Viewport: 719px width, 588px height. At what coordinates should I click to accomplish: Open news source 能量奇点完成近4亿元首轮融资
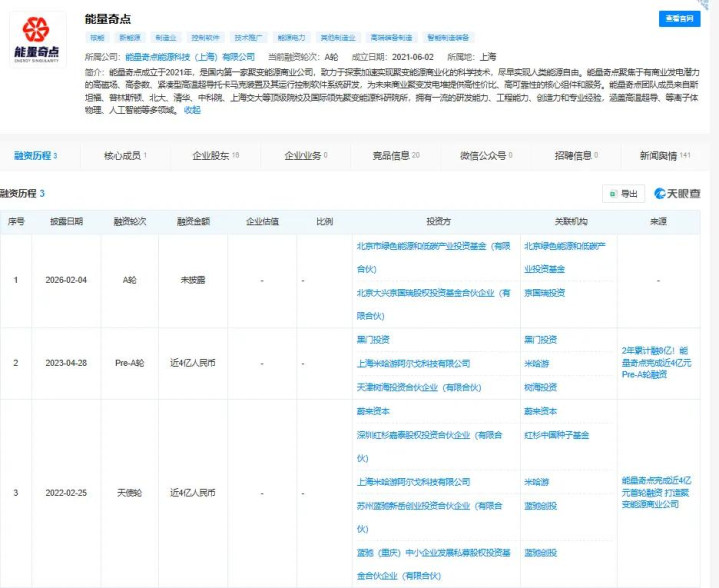pyautogui.click(x=656, y=493)
